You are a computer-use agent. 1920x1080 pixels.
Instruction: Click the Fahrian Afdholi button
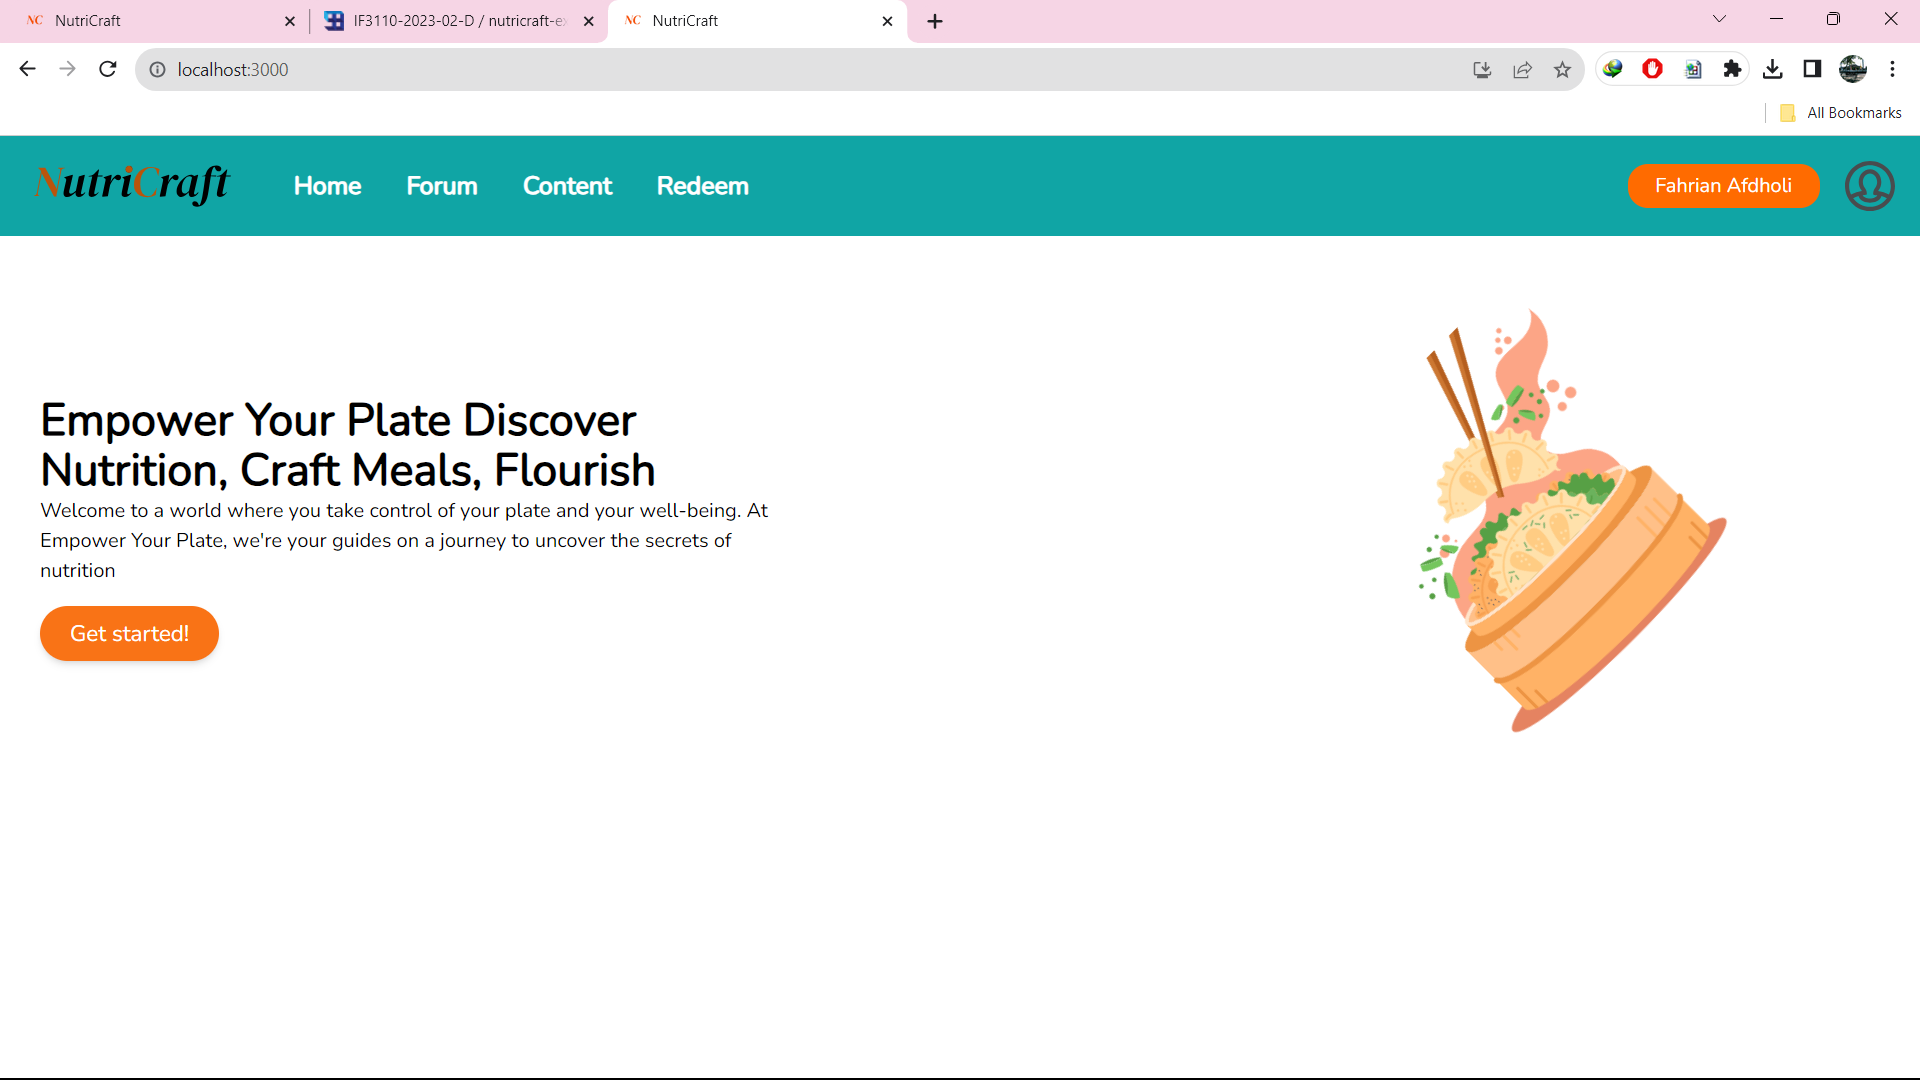pos(1722,186)
